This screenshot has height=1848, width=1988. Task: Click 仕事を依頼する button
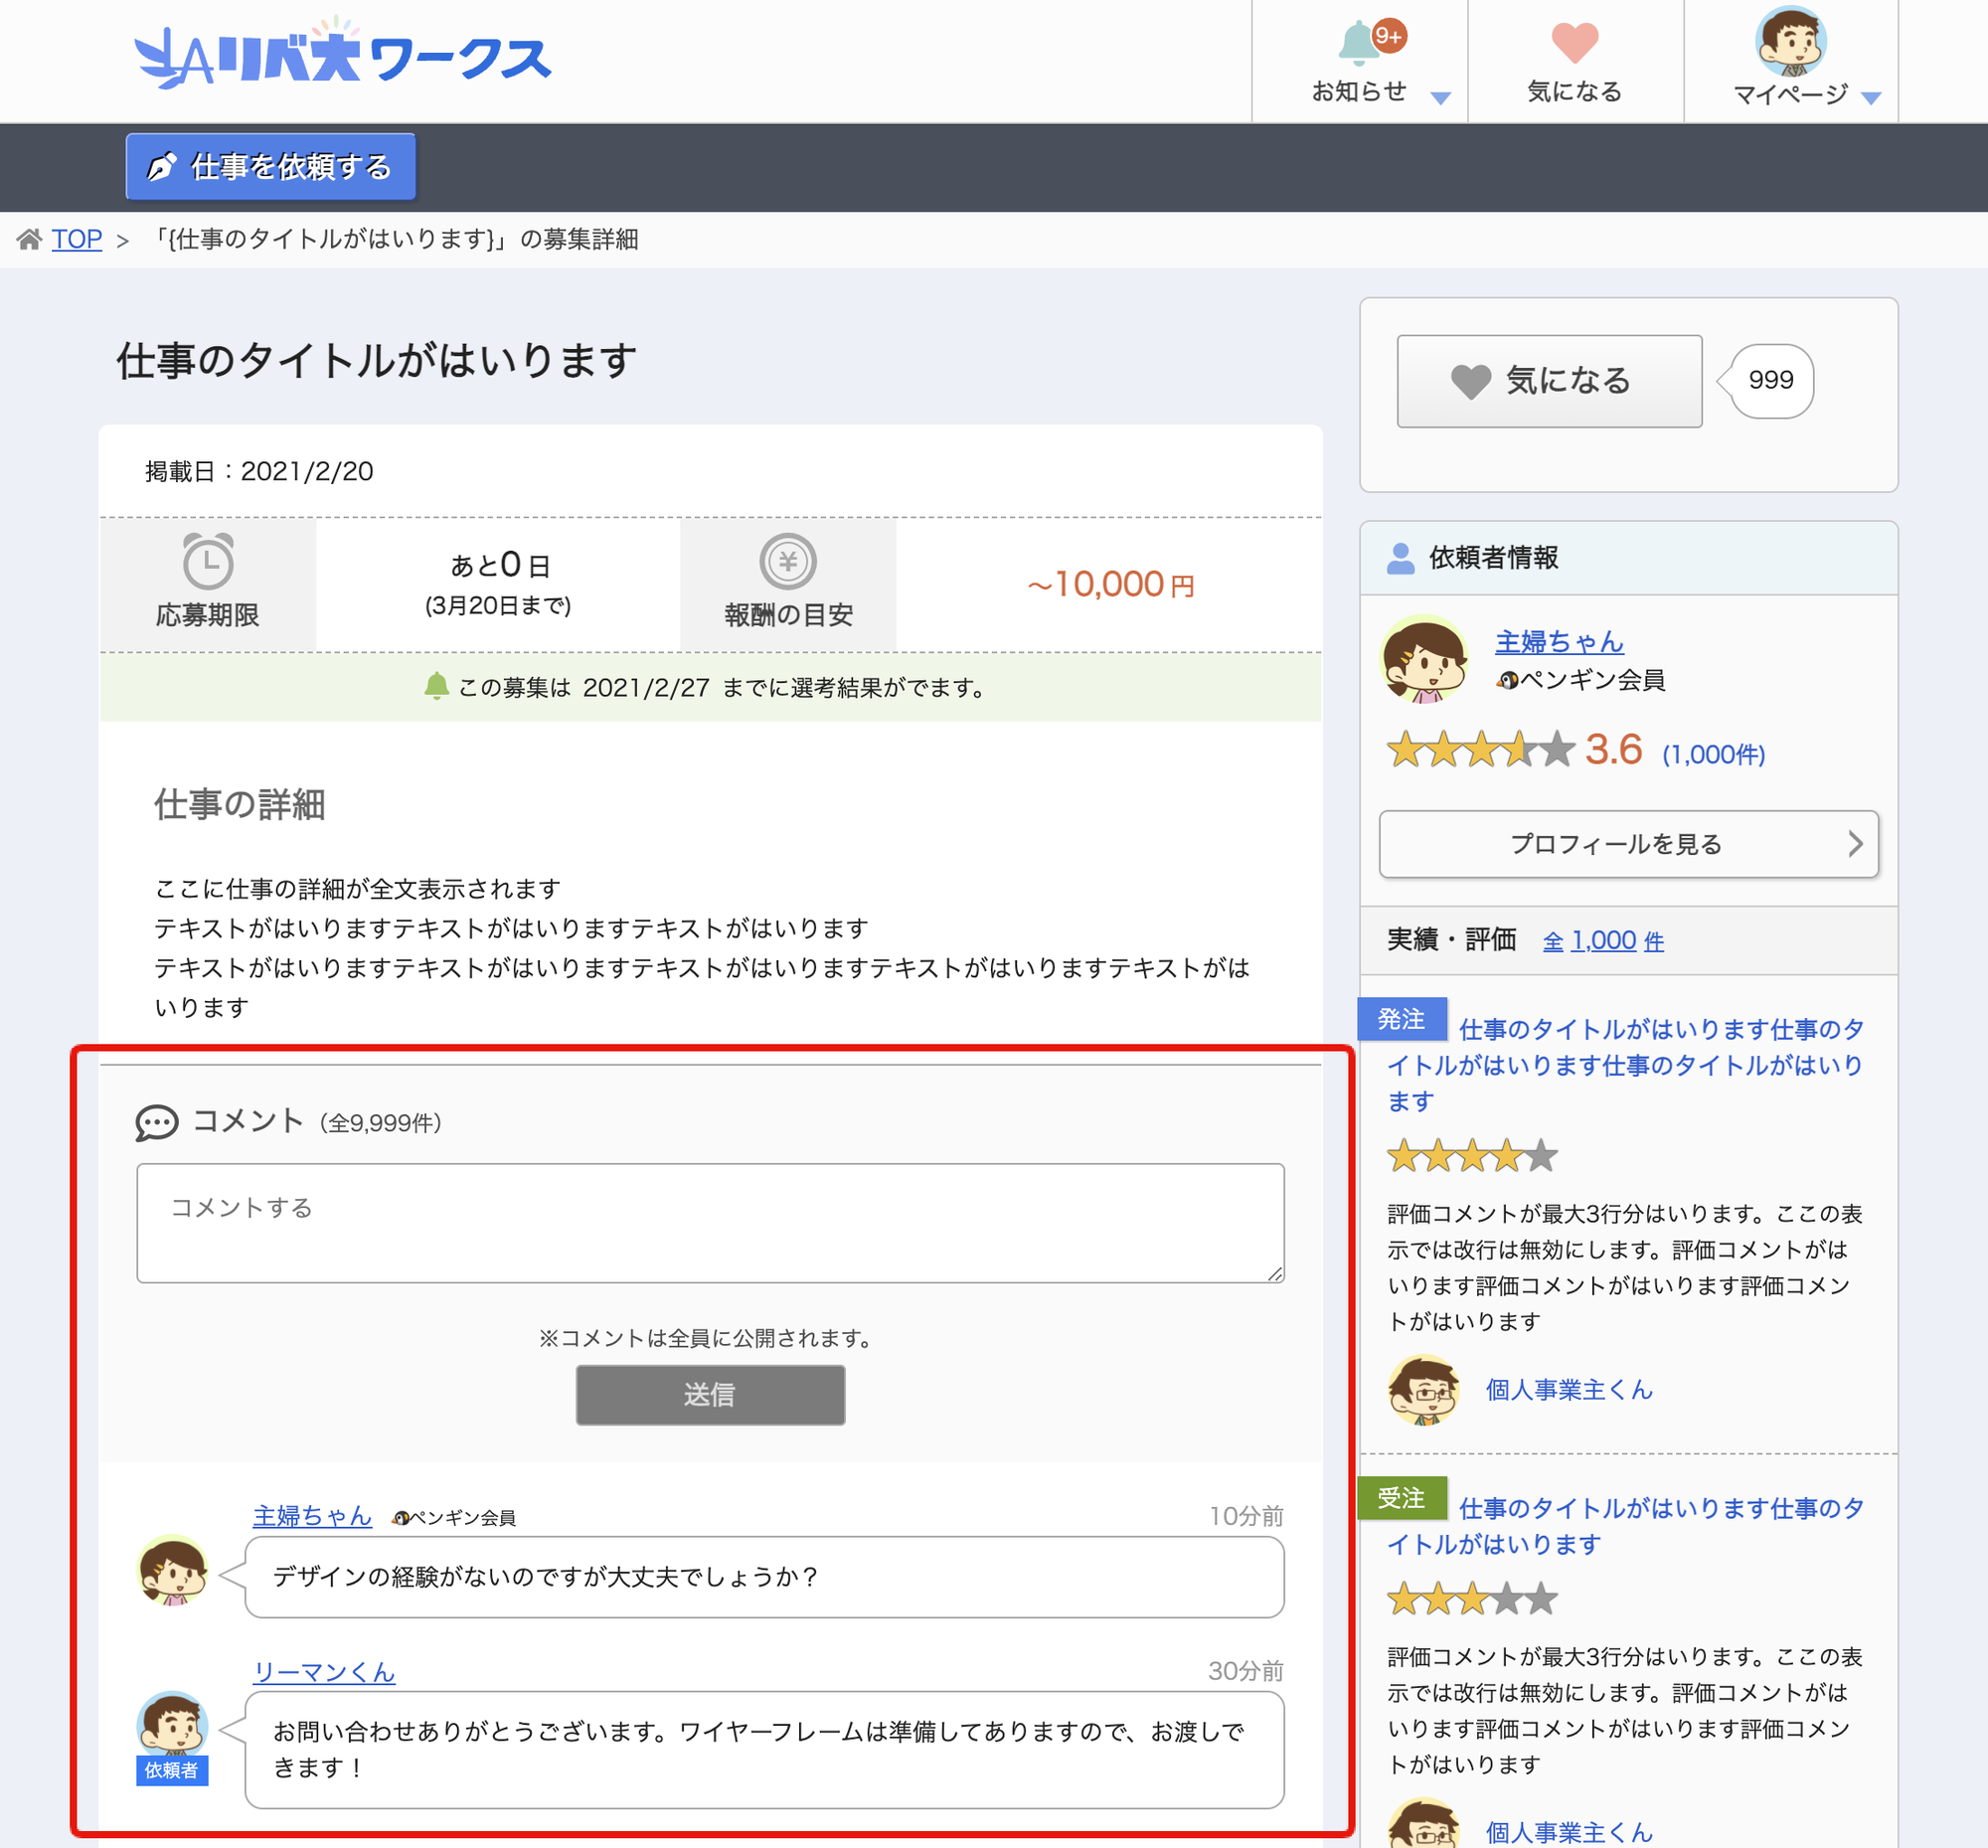270,166
